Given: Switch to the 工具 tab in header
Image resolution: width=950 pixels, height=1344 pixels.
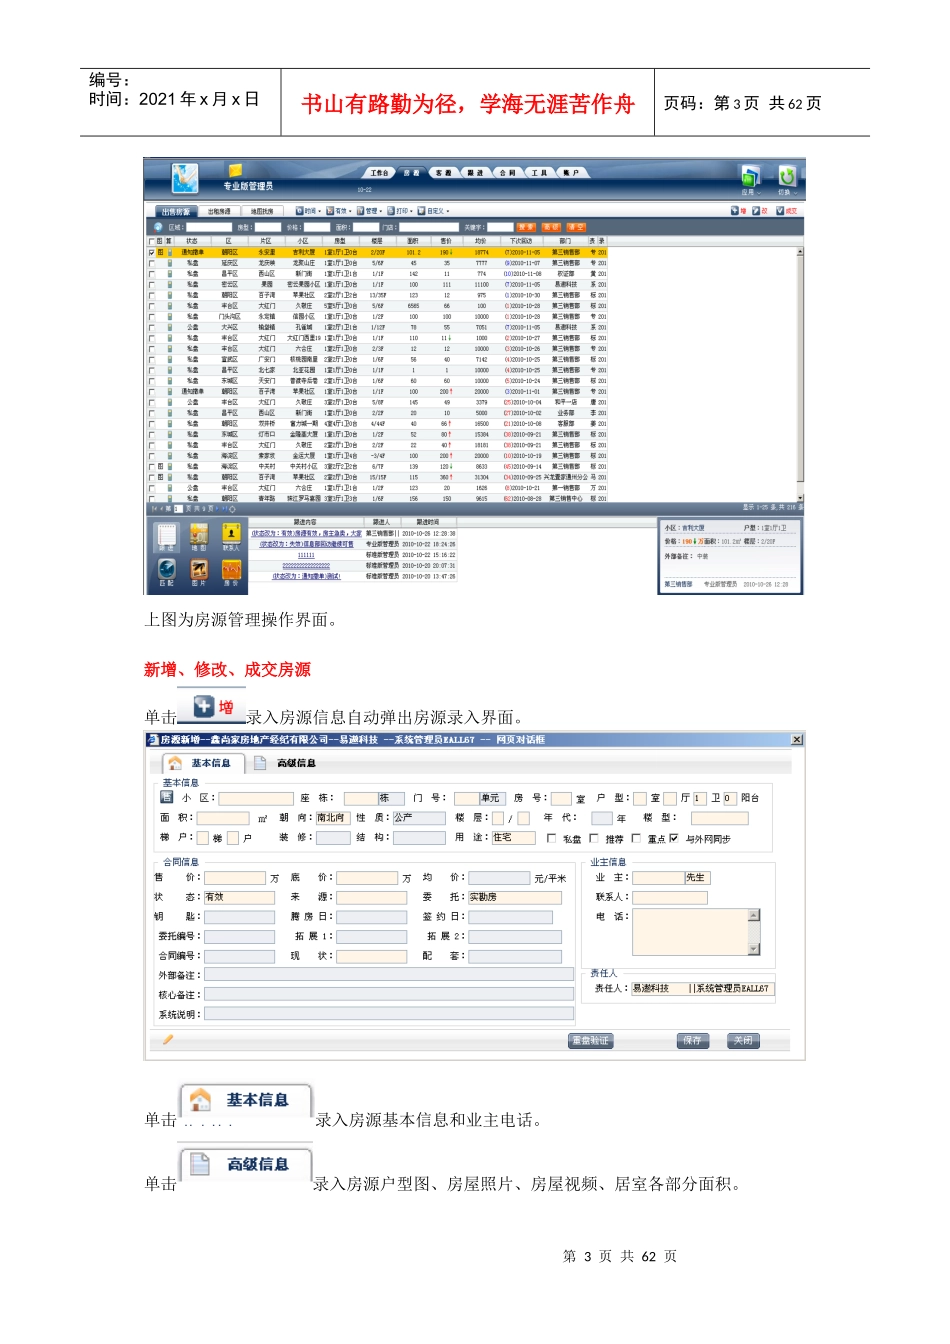Looking at the screenshot, I should [539, 173].
